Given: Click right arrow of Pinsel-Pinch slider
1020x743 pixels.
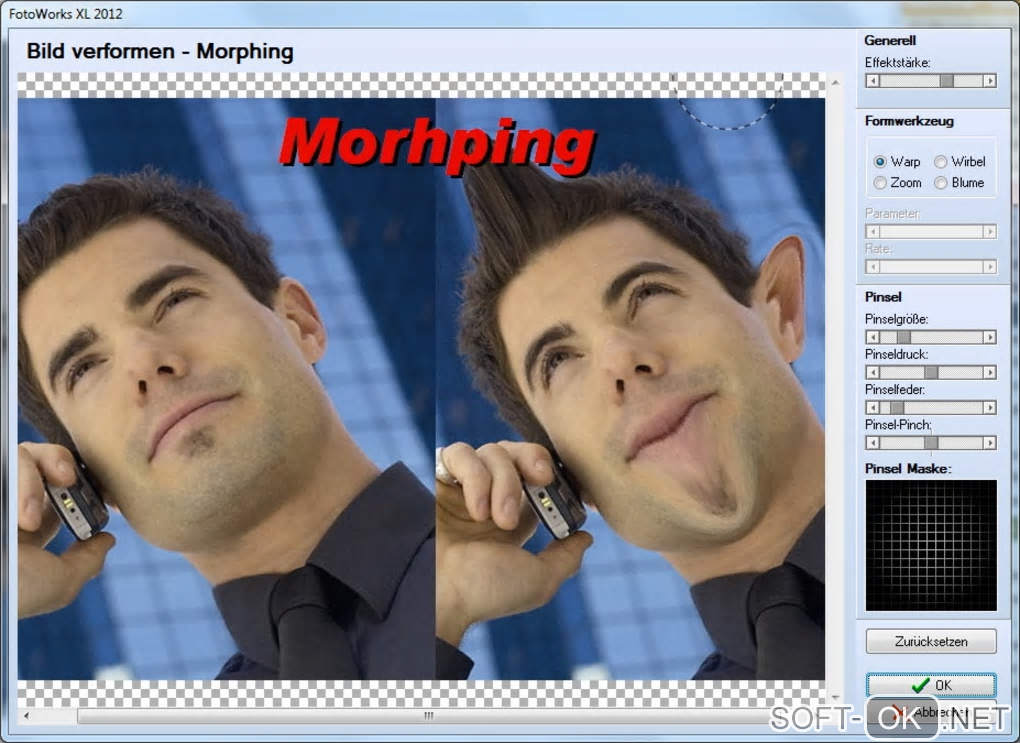Looking at the screenshot, I should 989,442.
